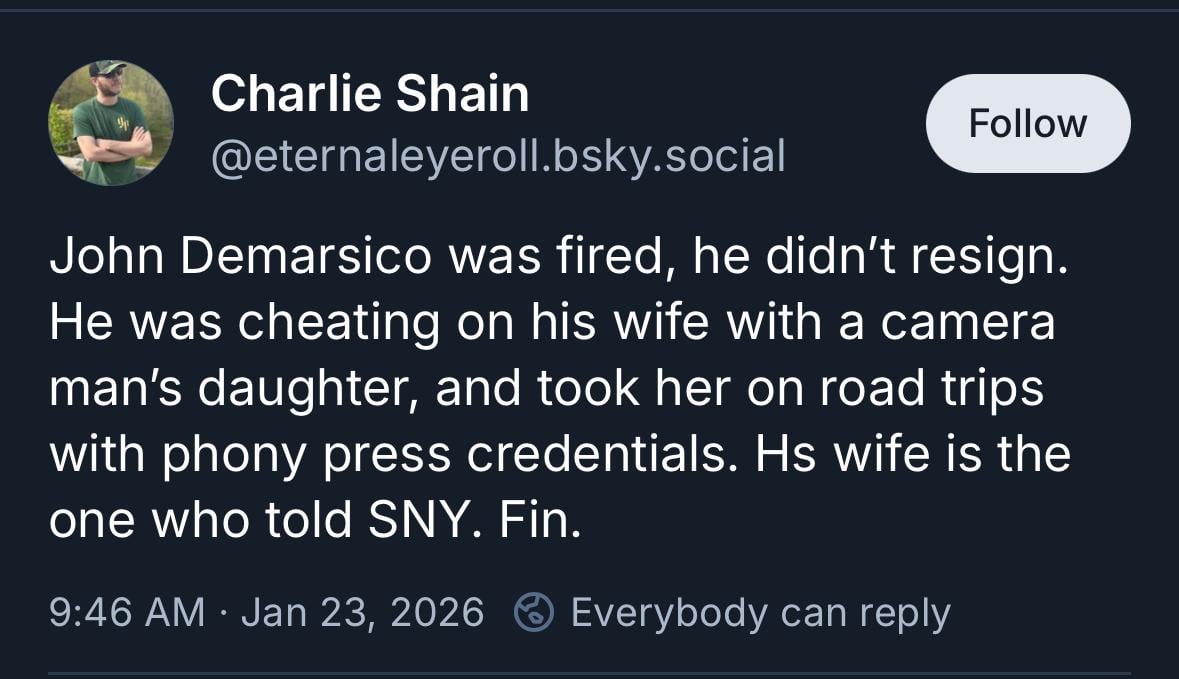Click the first line mentioning John Demarsico
This screenshot has height=679, width=1179.
coord(560,255)
